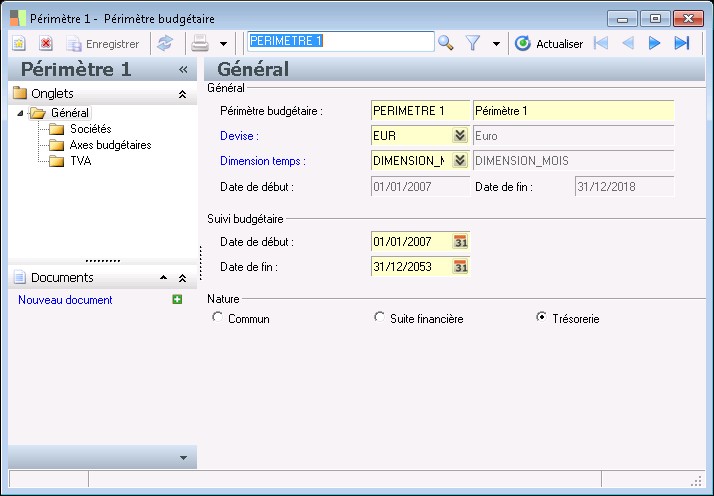This screenshot has height=496, width=714.
Task: Open the Devise dropdown arrow
Action: click(x=460, y=135)
